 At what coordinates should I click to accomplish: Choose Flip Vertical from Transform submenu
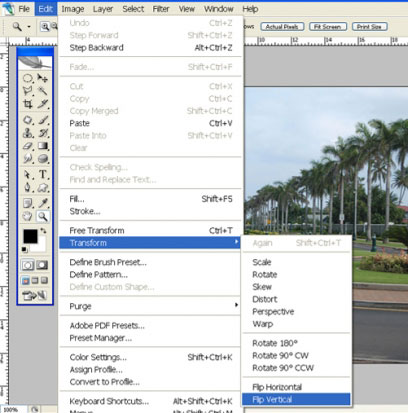[296, 399]
